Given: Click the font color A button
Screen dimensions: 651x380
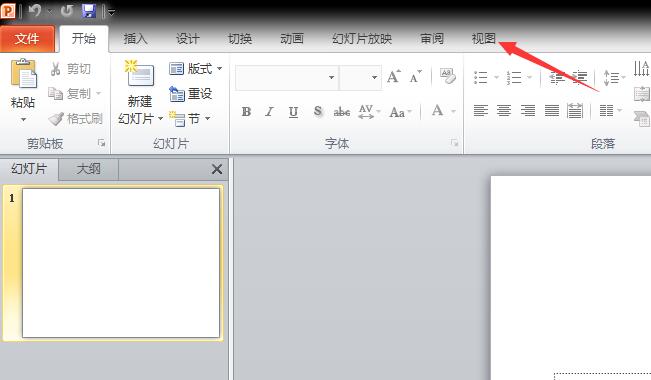Looking at the screenshot, I should 437,111.
